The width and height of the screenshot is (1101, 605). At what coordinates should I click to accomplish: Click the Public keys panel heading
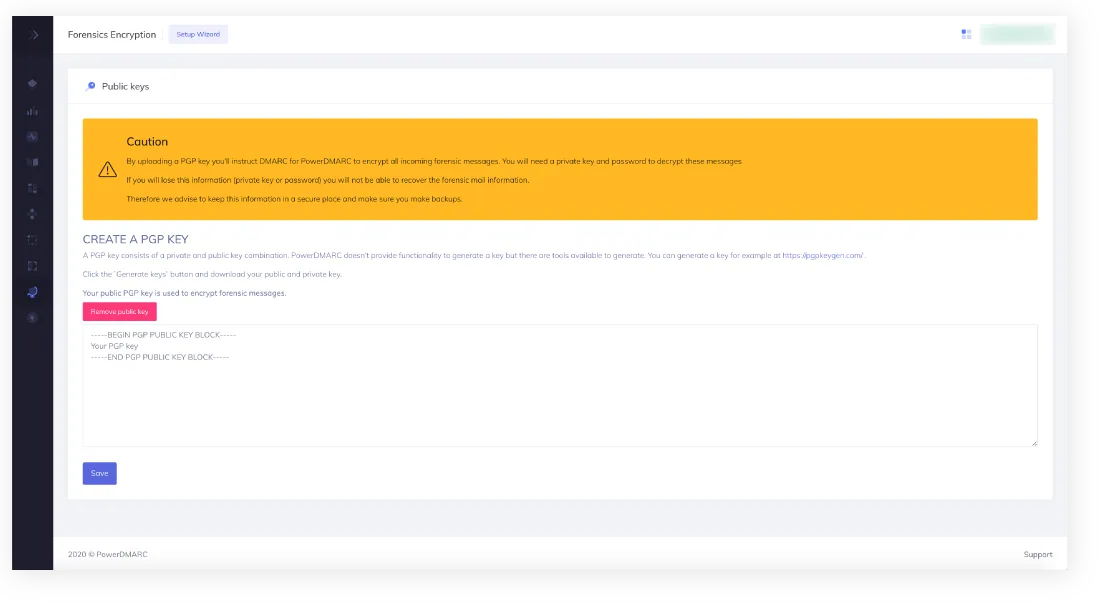point(126,86)
